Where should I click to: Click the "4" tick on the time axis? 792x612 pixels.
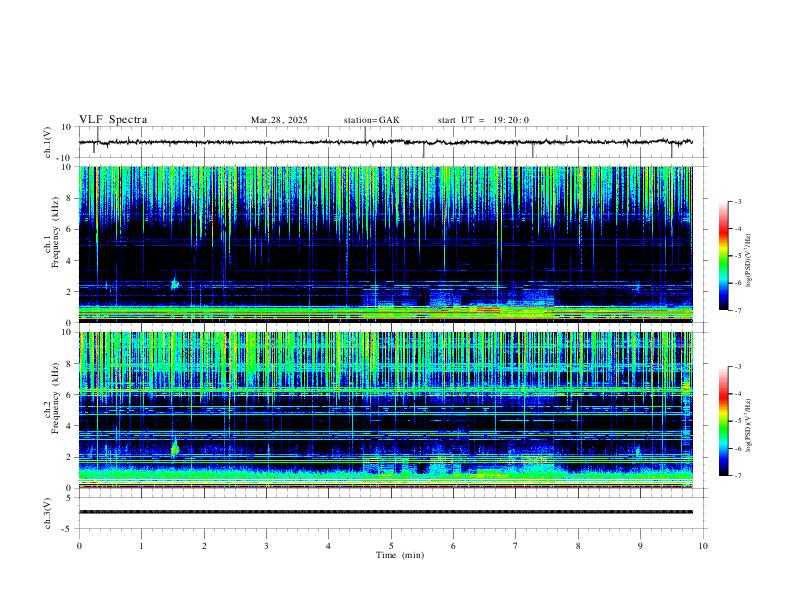328,546
